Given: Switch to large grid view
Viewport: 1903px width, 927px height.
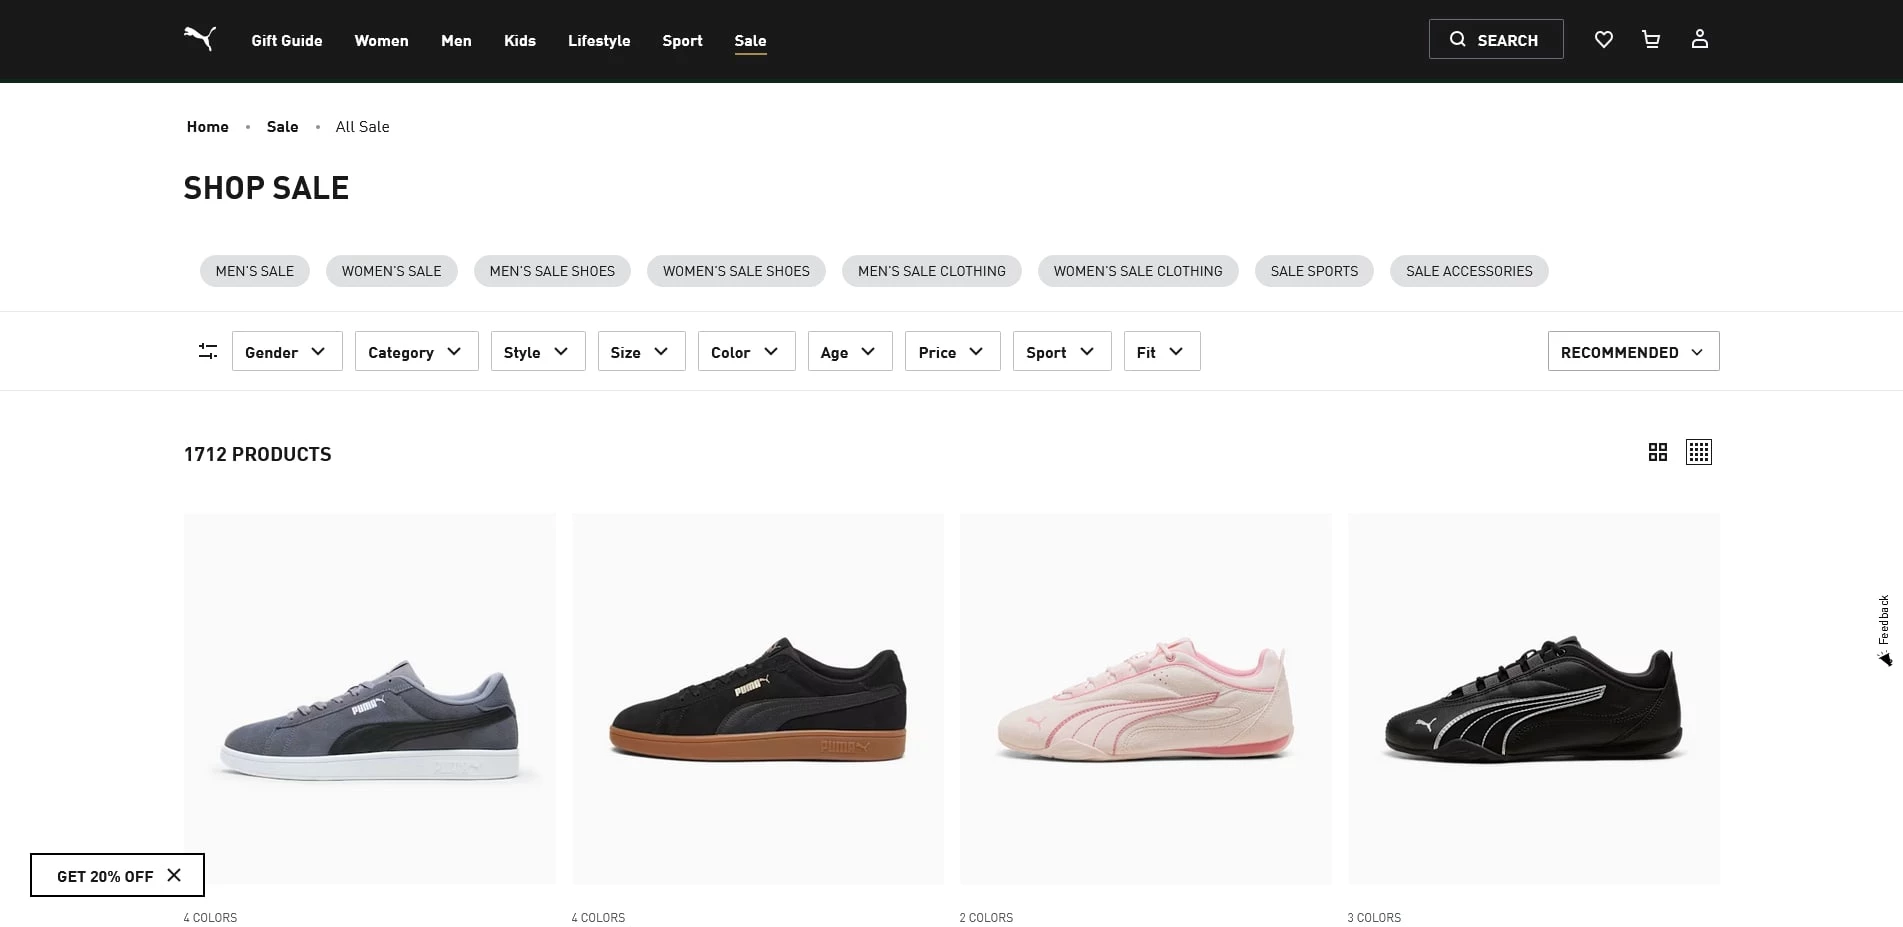Looking at the screenshot, I should (1657, 452).
